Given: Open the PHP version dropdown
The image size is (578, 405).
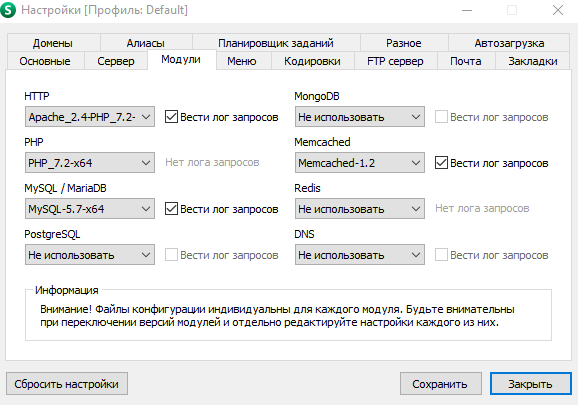Looking at the screenshot, I should pyautogui.click(x=90, y=163).
